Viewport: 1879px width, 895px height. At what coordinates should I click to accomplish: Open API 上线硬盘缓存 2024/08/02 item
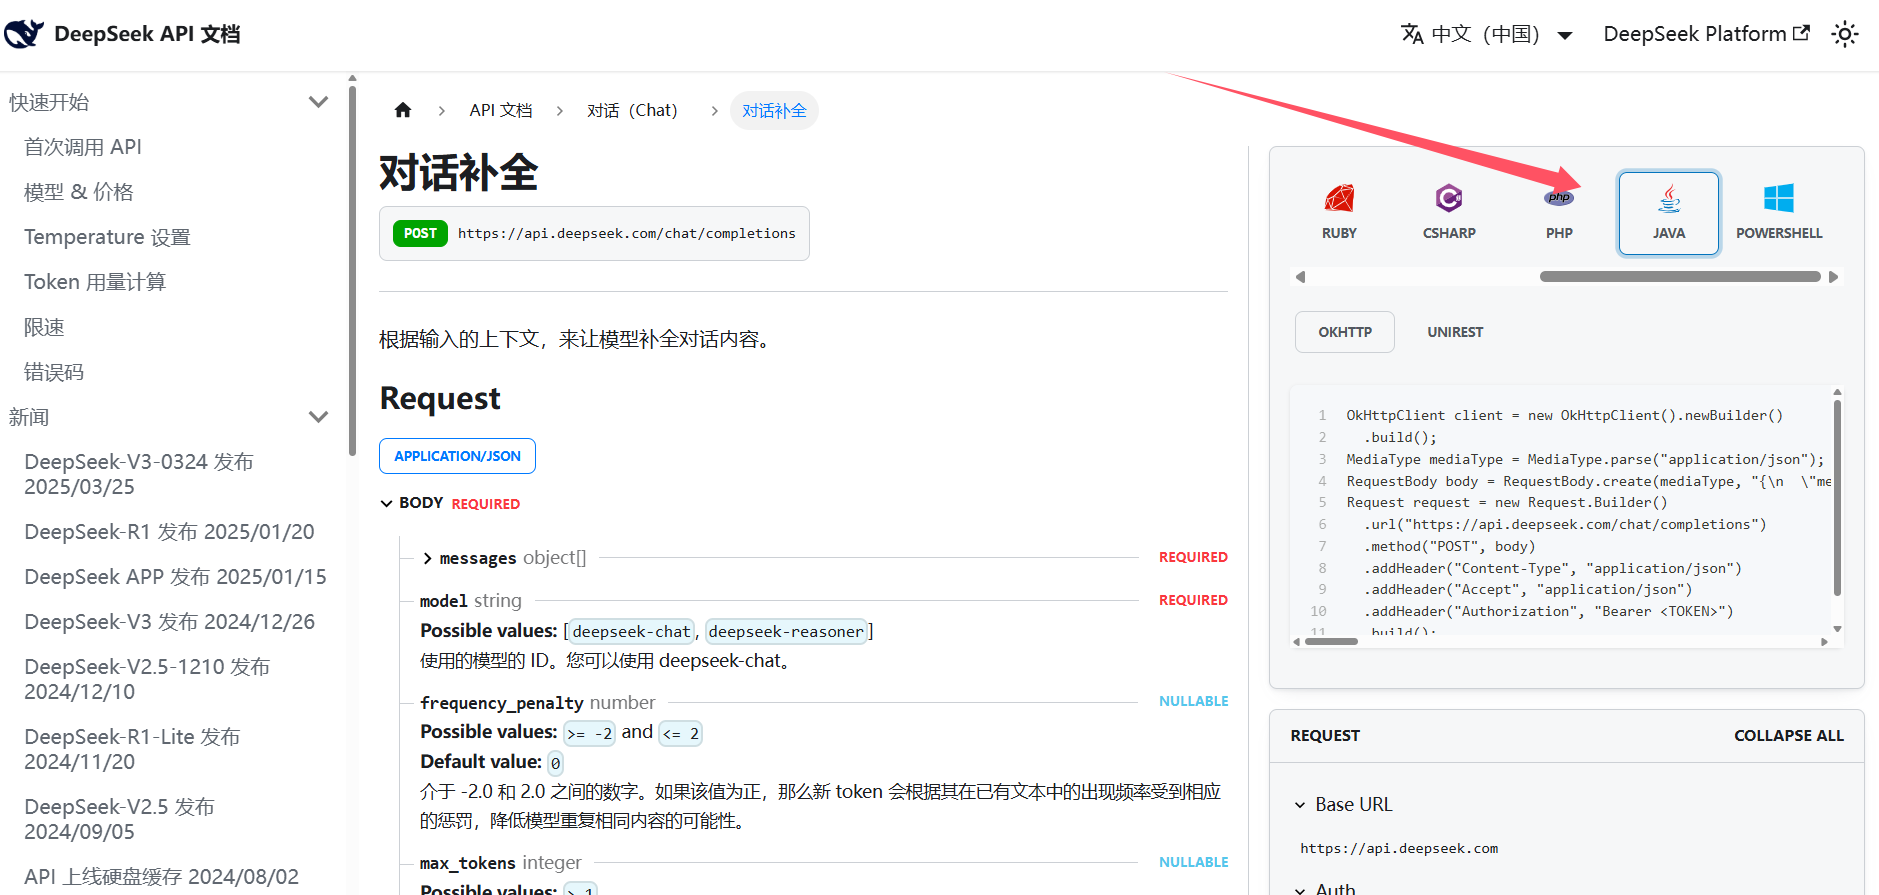coord(161,877)
